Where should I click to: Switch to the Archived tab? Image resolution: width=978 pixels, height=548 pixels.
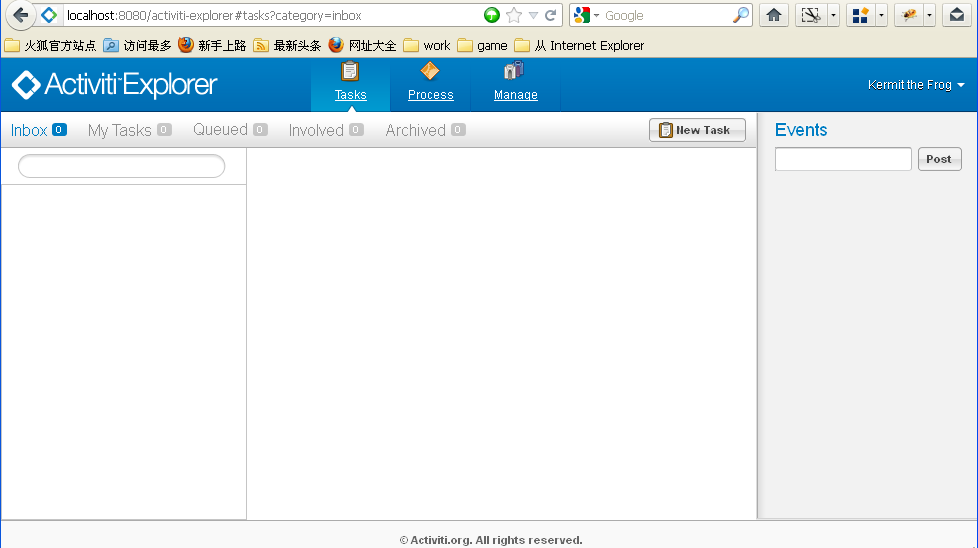(x=425, y=130)
